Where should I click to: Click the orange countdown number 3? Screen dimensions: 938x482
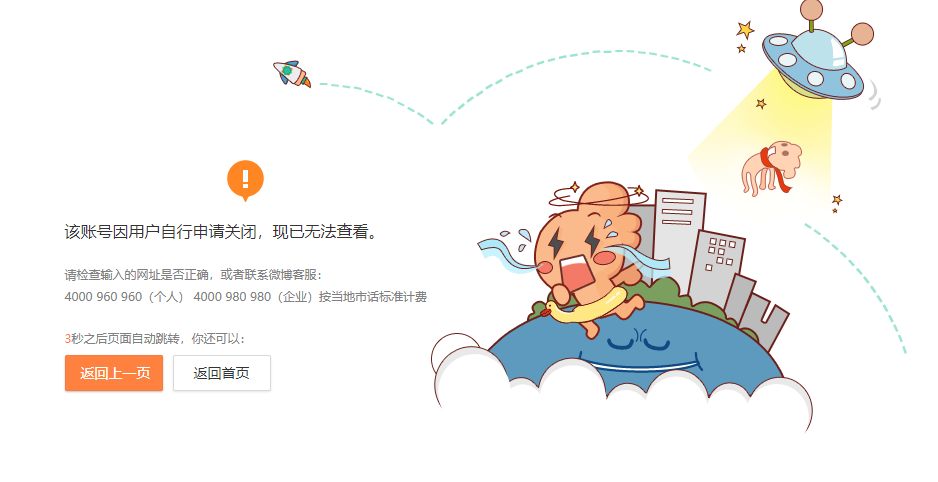(68, 339)
